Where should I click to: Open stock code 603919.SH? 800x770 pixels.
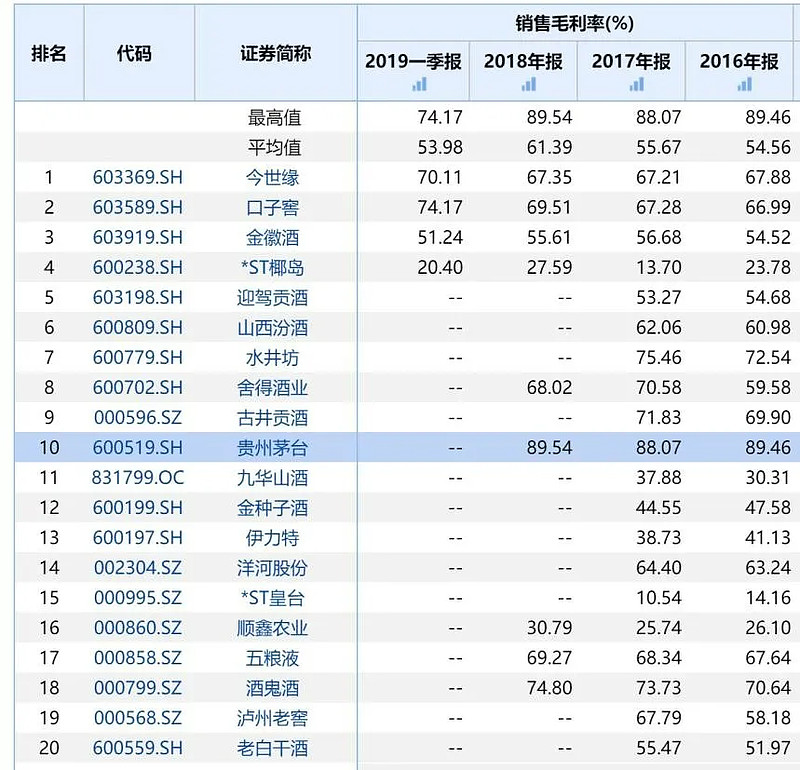[138, 237]
